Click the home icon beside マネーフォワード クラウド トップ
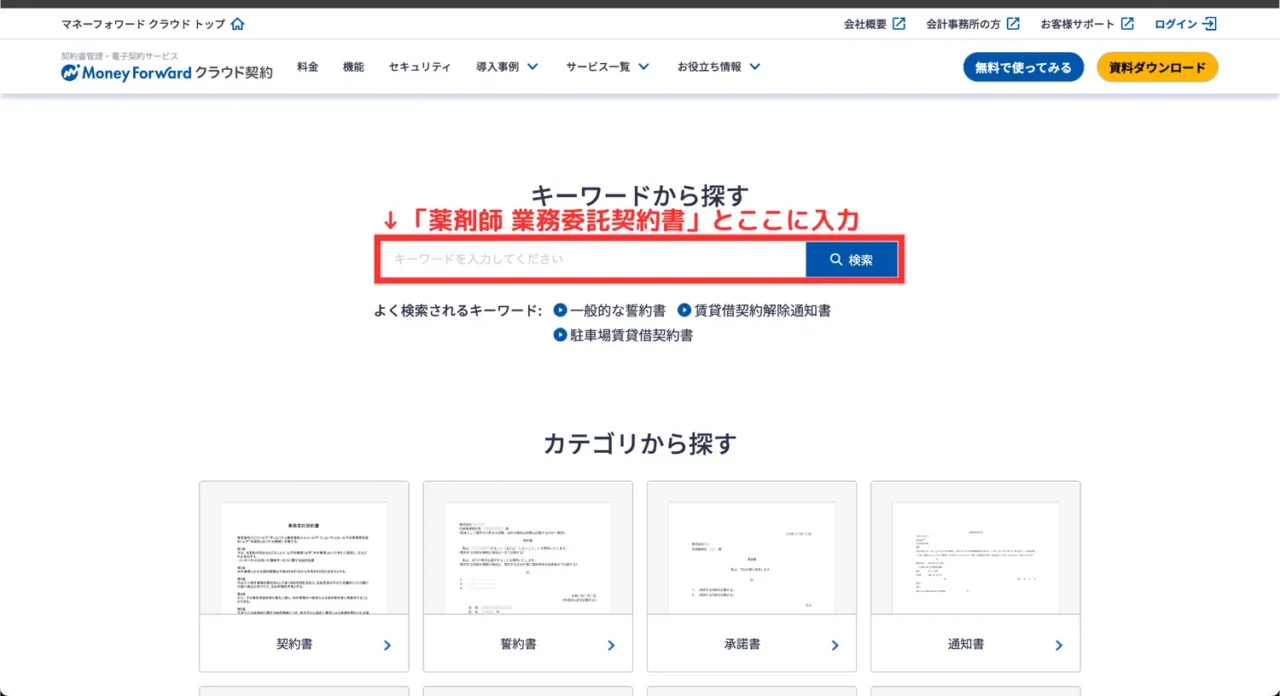Screen dimensions: 1280x696 pos(237,24)
